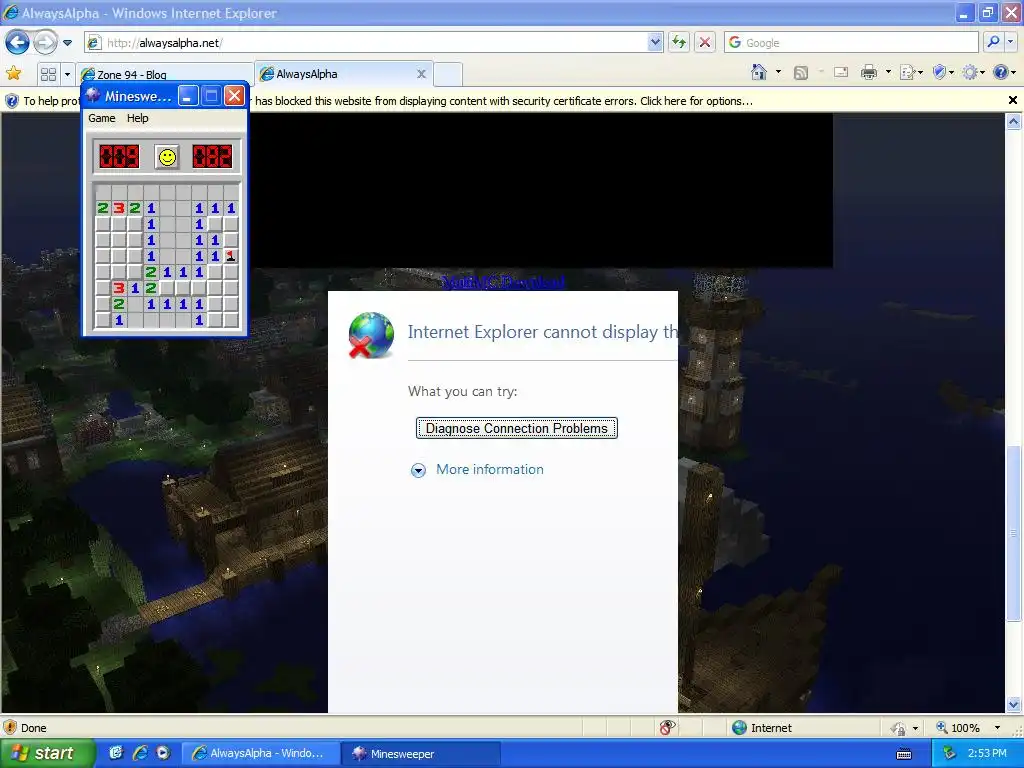Click the on-screen keyboard tray icon
Viewport: 1024px width, 768px height.
[904, 754]
